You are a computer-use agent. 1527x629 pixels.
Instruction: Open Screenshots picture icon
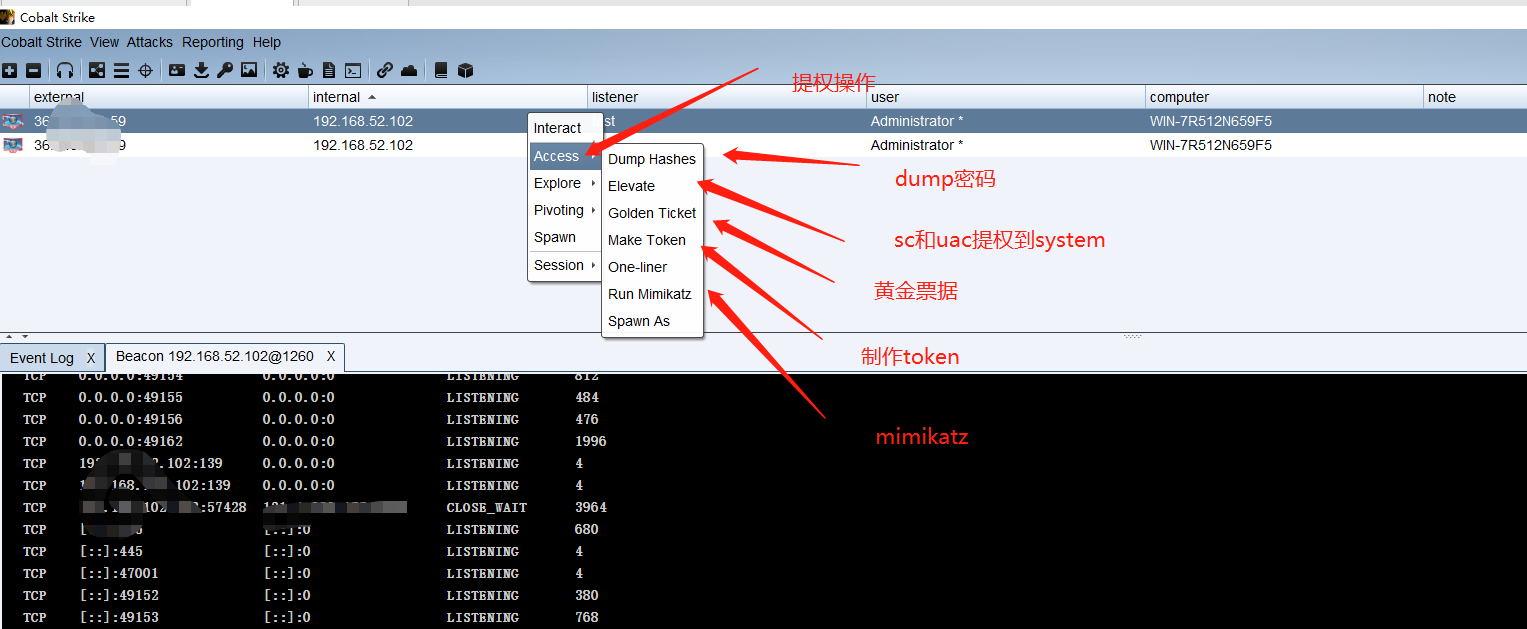coord(249,70)
